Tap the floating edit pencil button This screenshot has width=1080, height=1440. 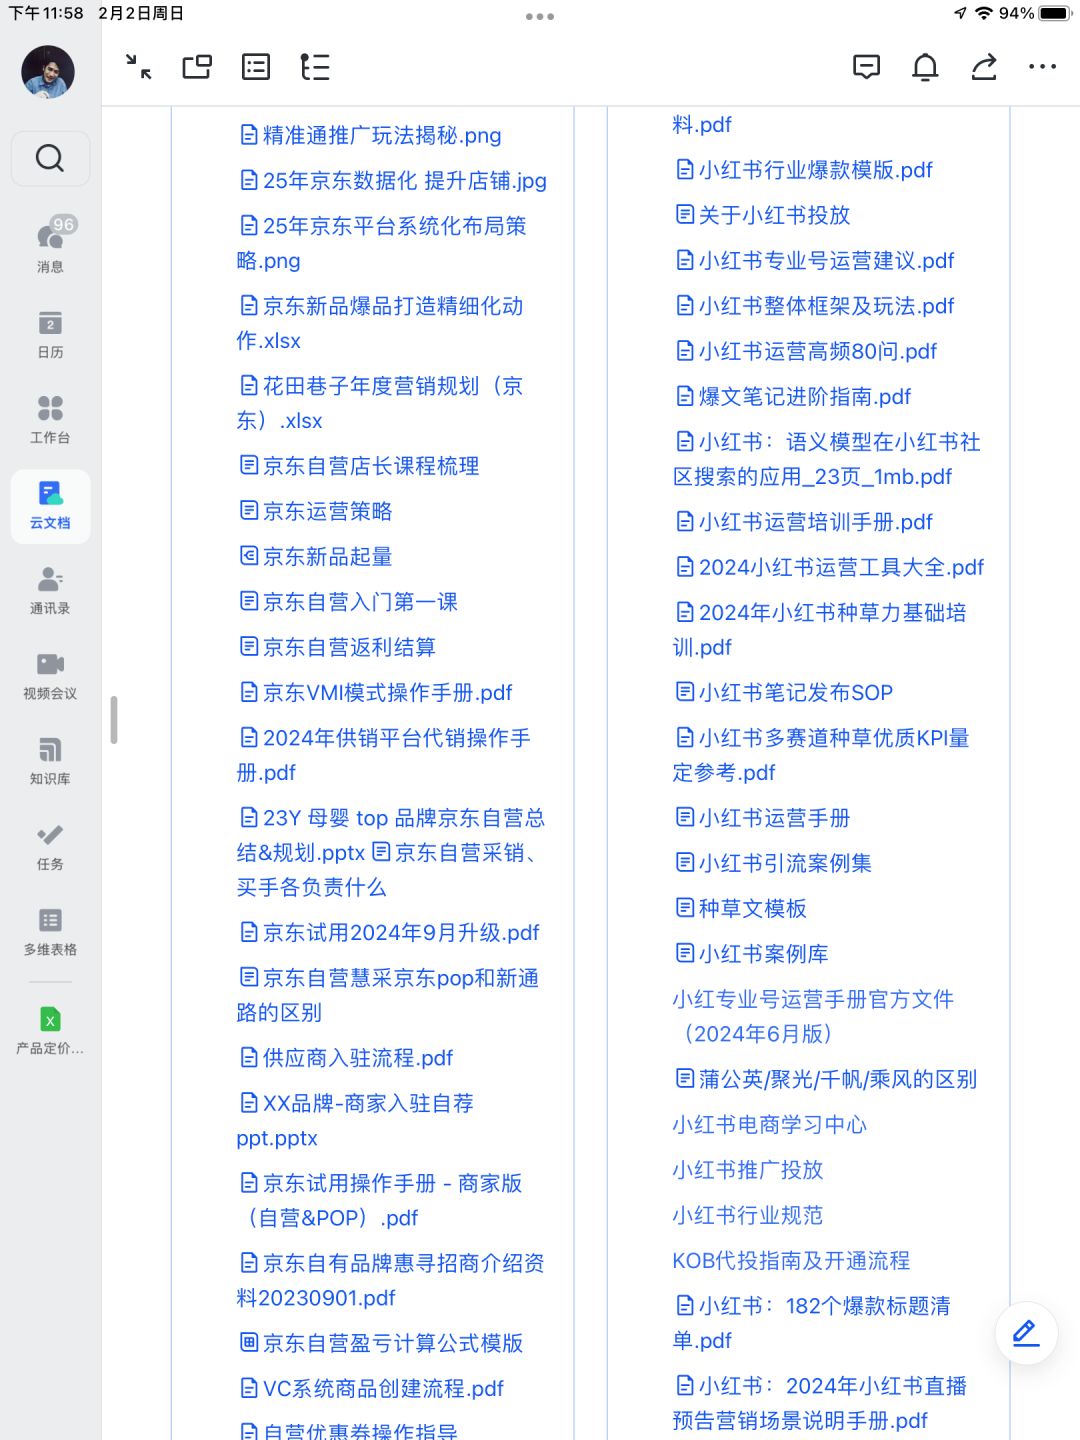click(1026, 1333)
